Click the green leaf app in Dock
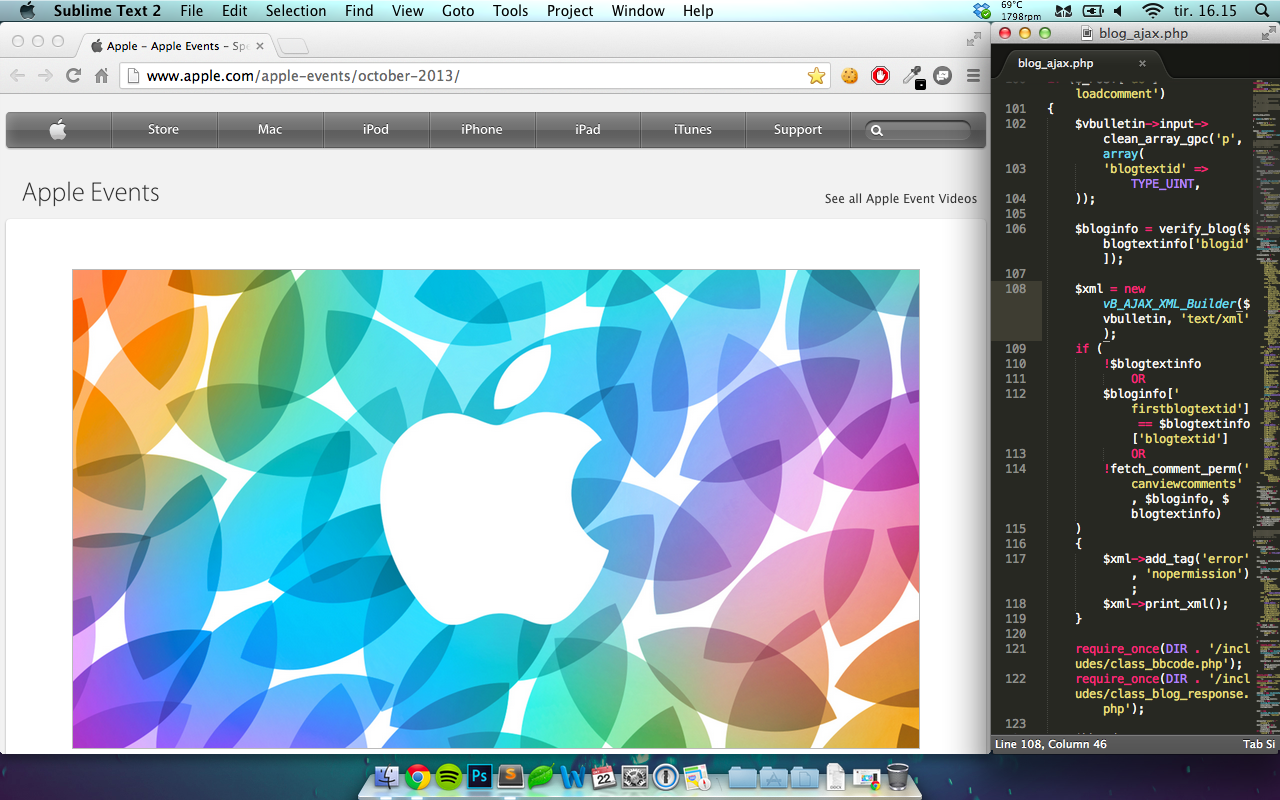The height and width of the screenshot is (800, 1280). point(541,776)
